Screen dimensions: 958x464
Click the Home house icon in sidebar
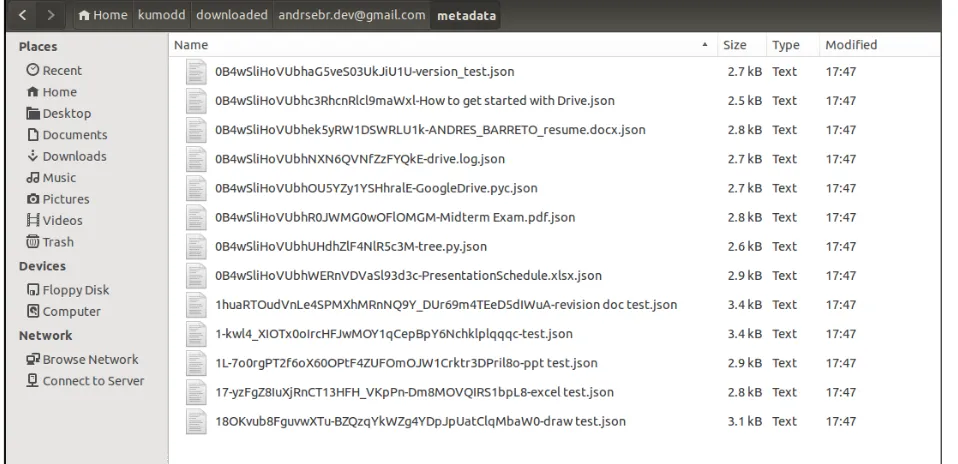pyautogui.click(x=33, y=92)
